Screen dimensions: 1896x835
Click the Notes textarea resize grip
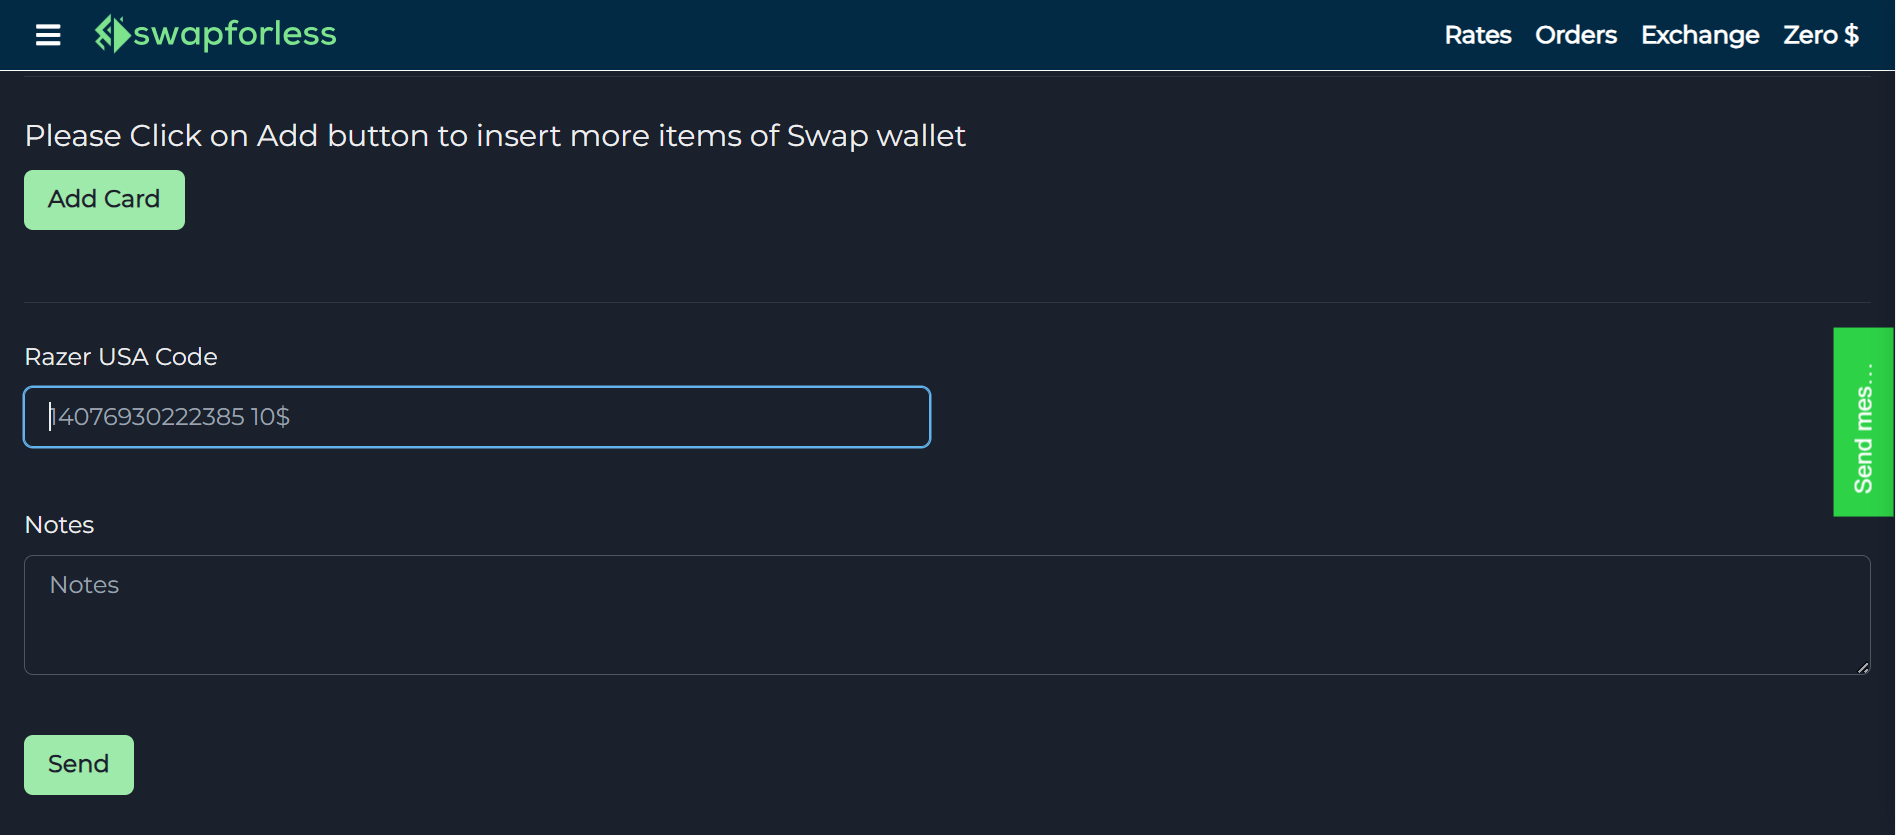pyautogui.click(x=1862, y=666)
